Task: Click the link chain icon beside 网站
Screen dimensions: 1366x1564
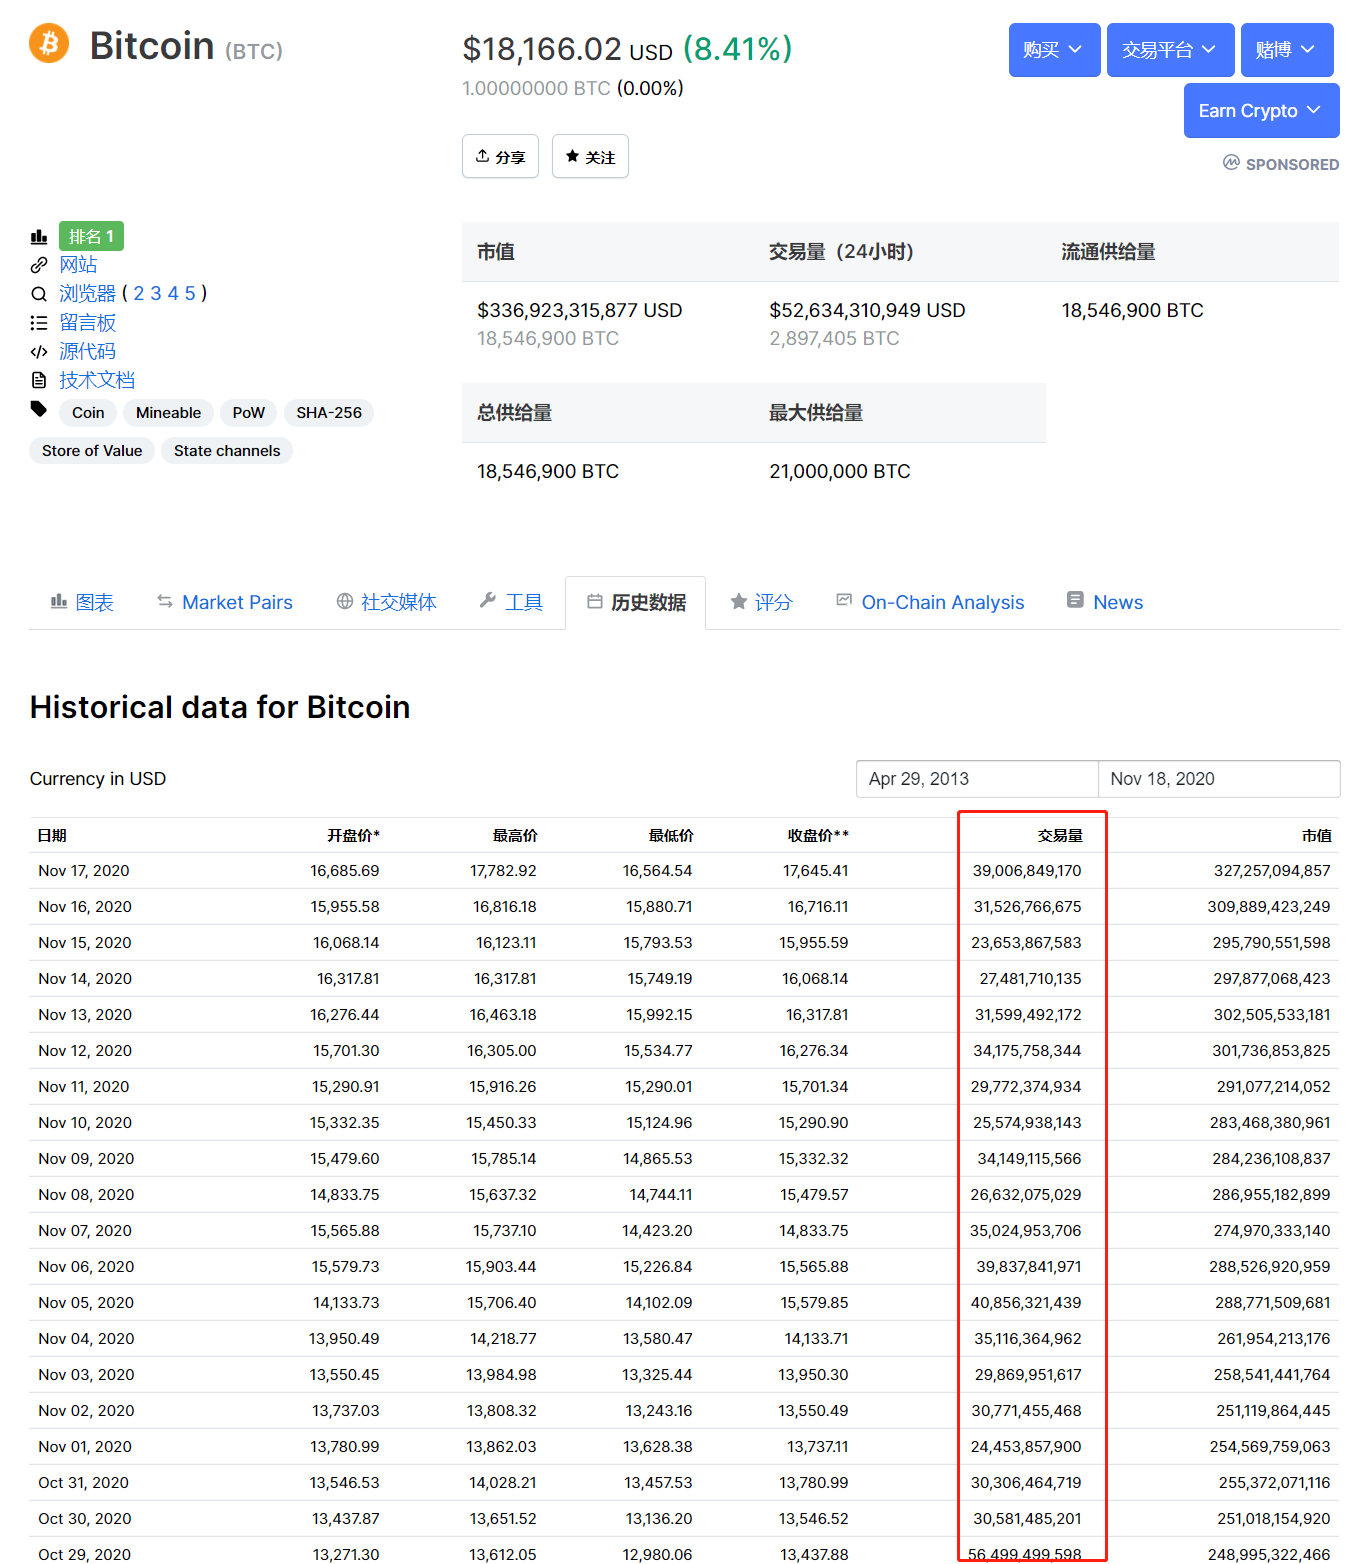Action: 39,265
